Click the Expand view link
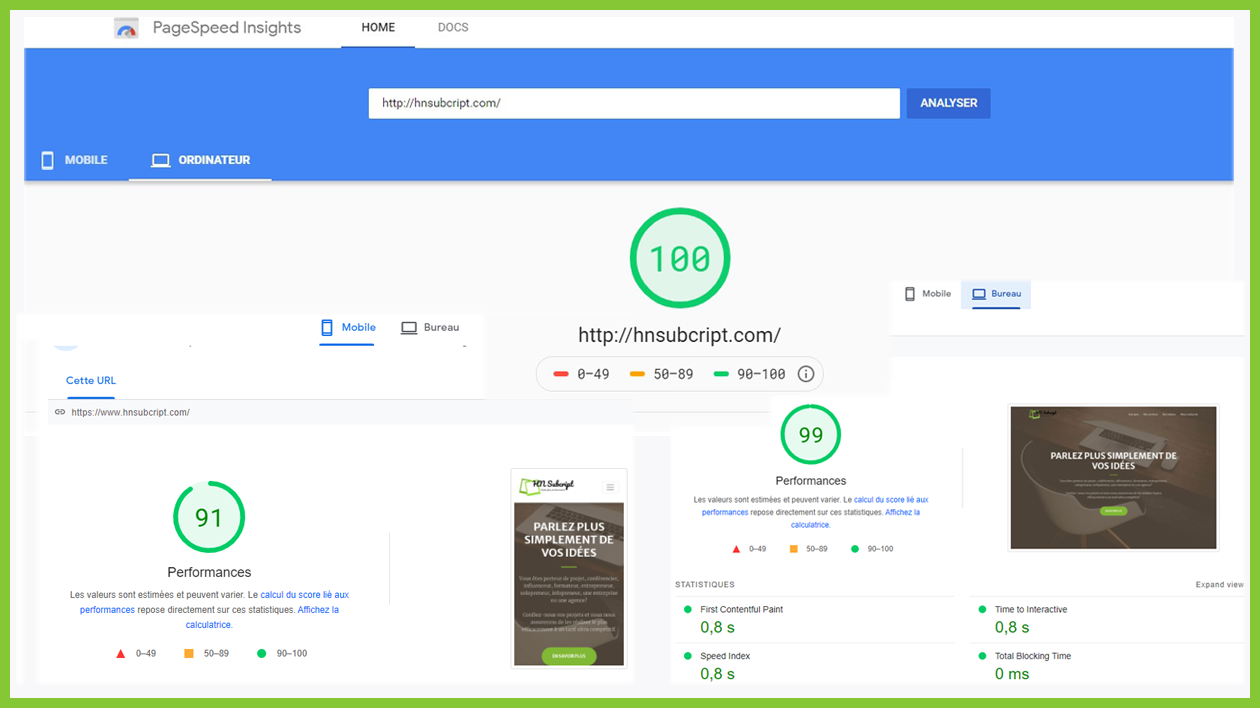 (x=1219, y=585)
